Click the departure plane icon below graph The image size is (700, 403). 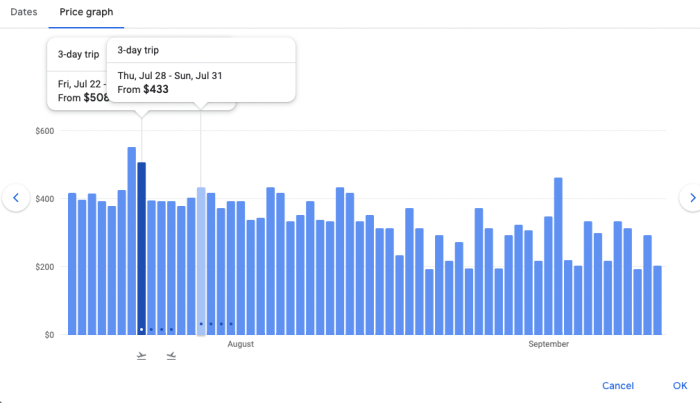click(x=142, y=355)
